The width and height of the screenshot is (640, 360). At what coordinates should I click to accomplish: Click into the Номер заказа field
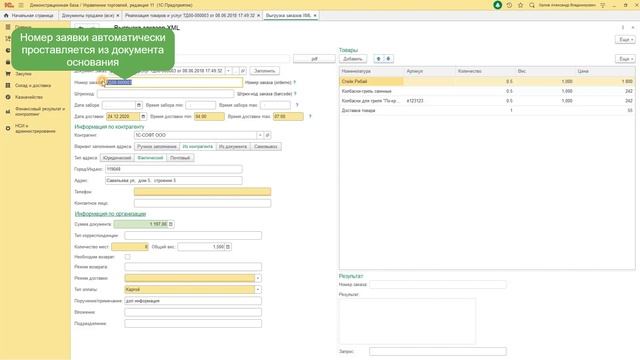(x=174, y=82)
